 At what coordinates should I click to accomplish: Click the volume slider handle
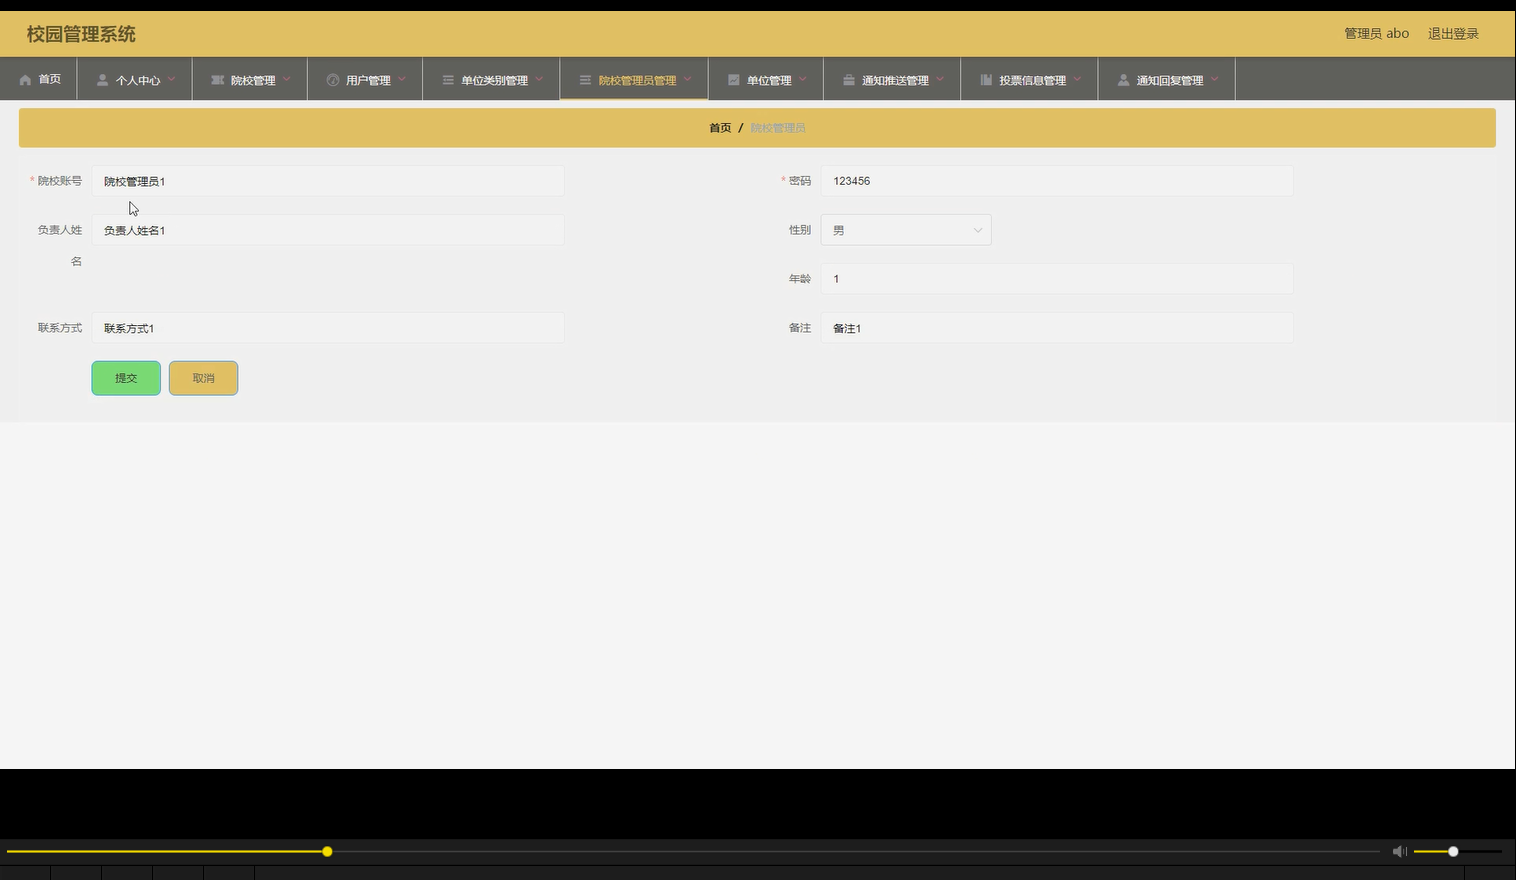click(x=1453, y=851)
